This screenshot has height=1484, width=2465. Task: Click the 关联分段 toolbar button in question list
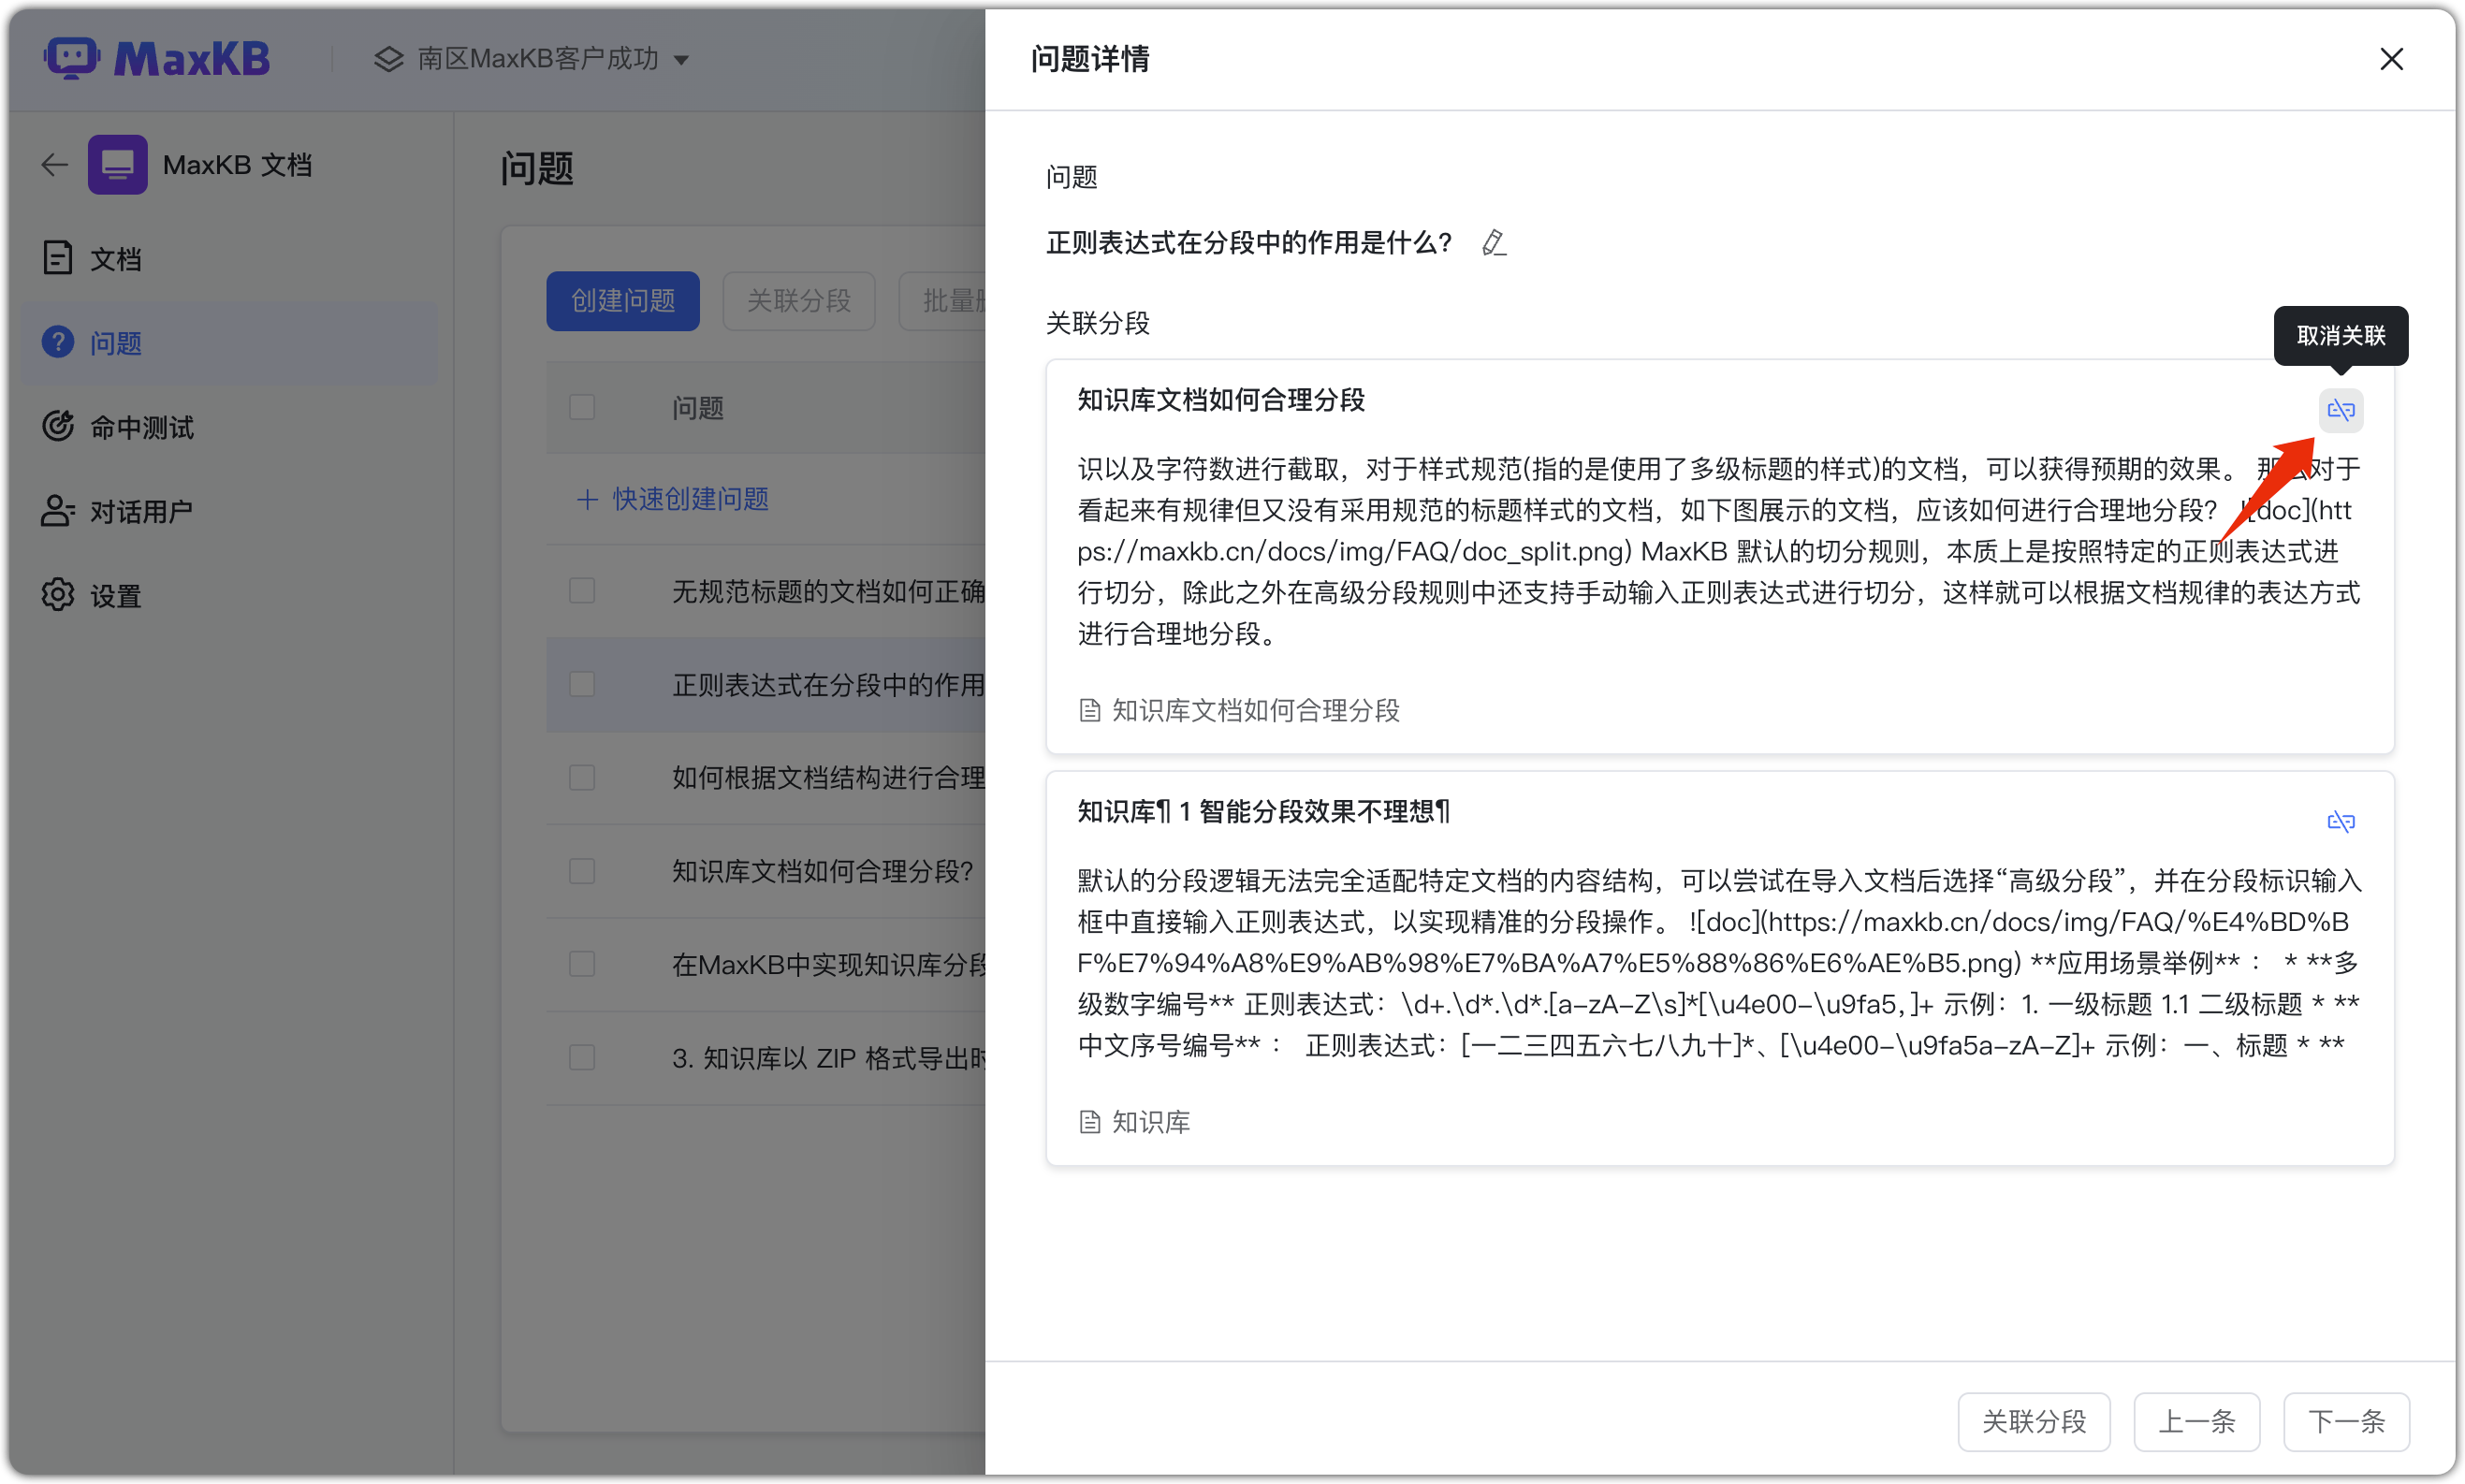point(798,300)
